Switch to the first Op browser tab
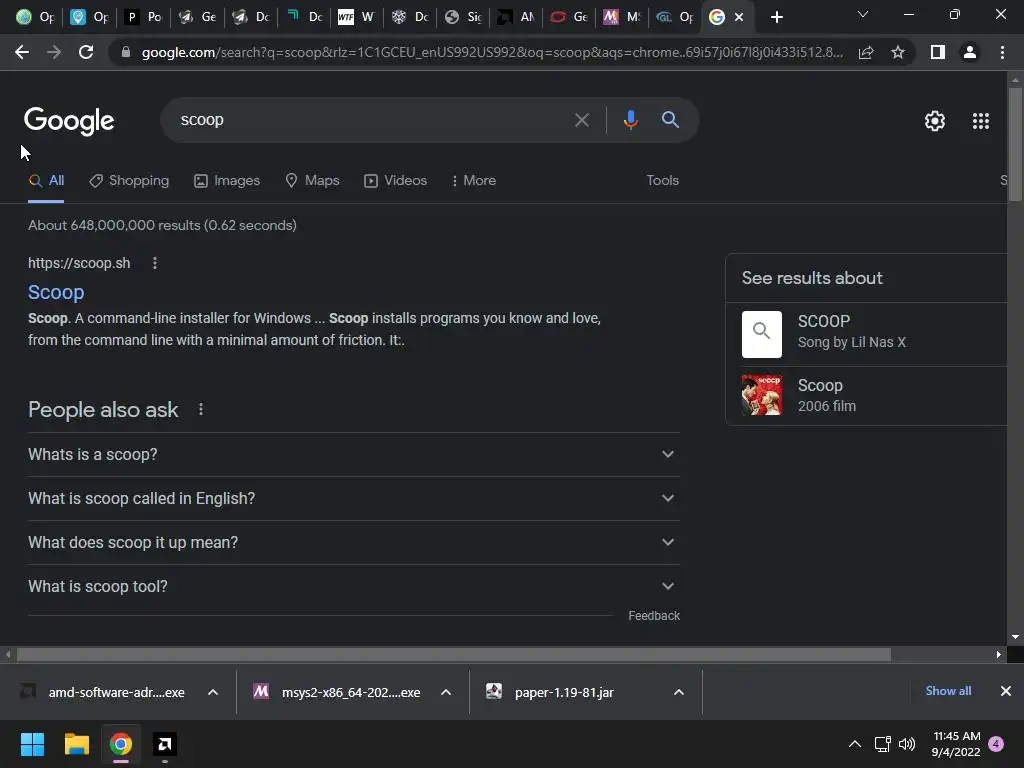 point(35,17)
